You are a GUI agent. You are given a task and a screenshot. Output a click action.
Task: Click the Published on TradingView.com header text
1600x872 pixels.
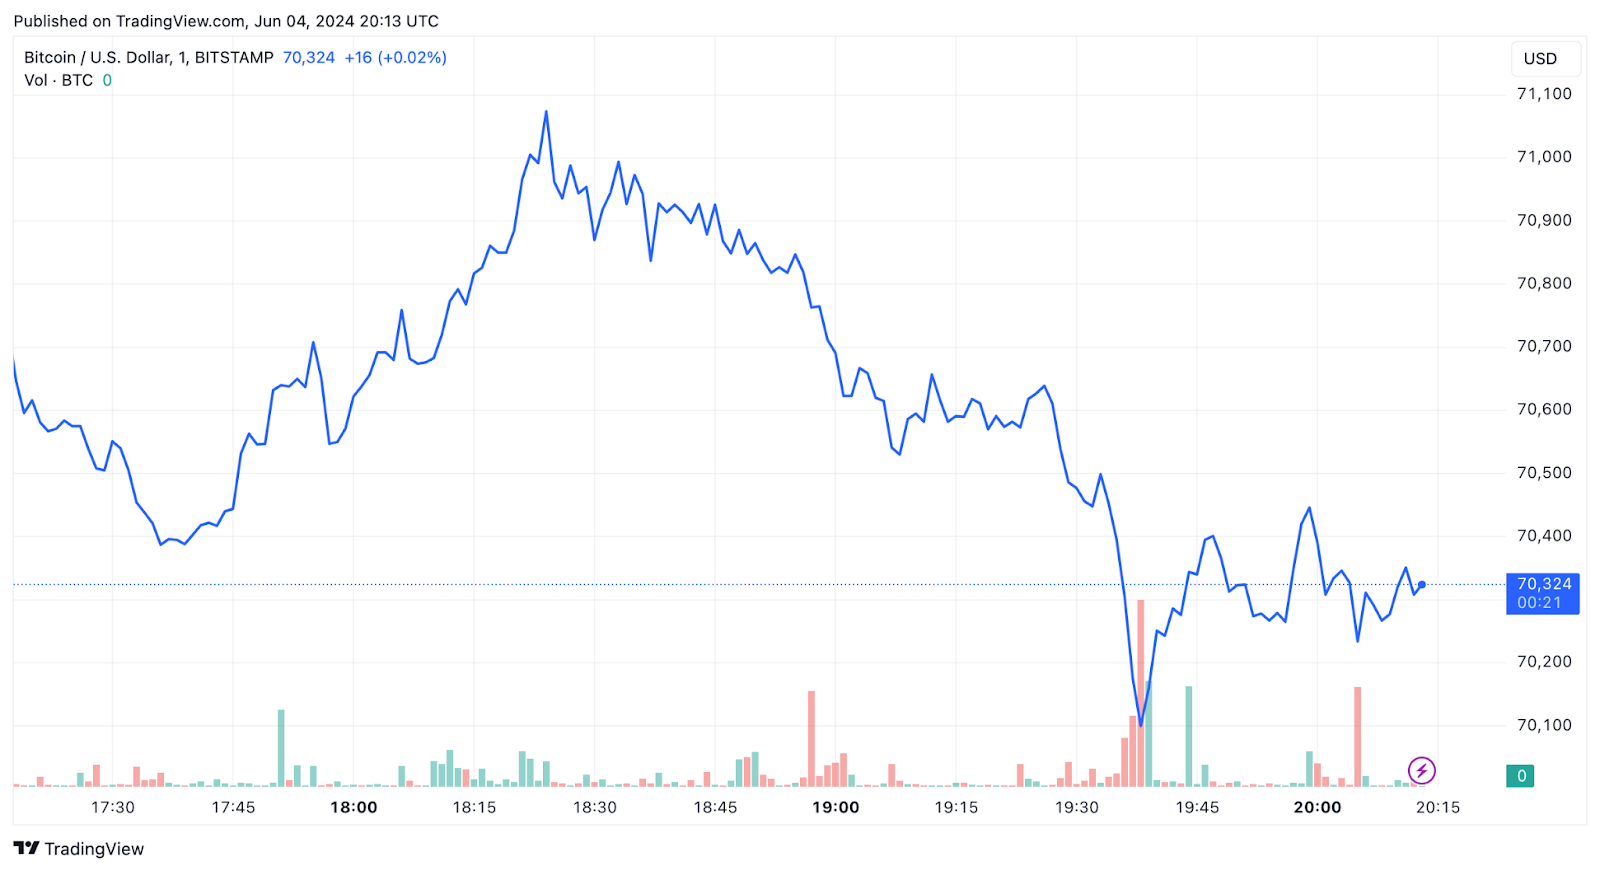(226, 21)
